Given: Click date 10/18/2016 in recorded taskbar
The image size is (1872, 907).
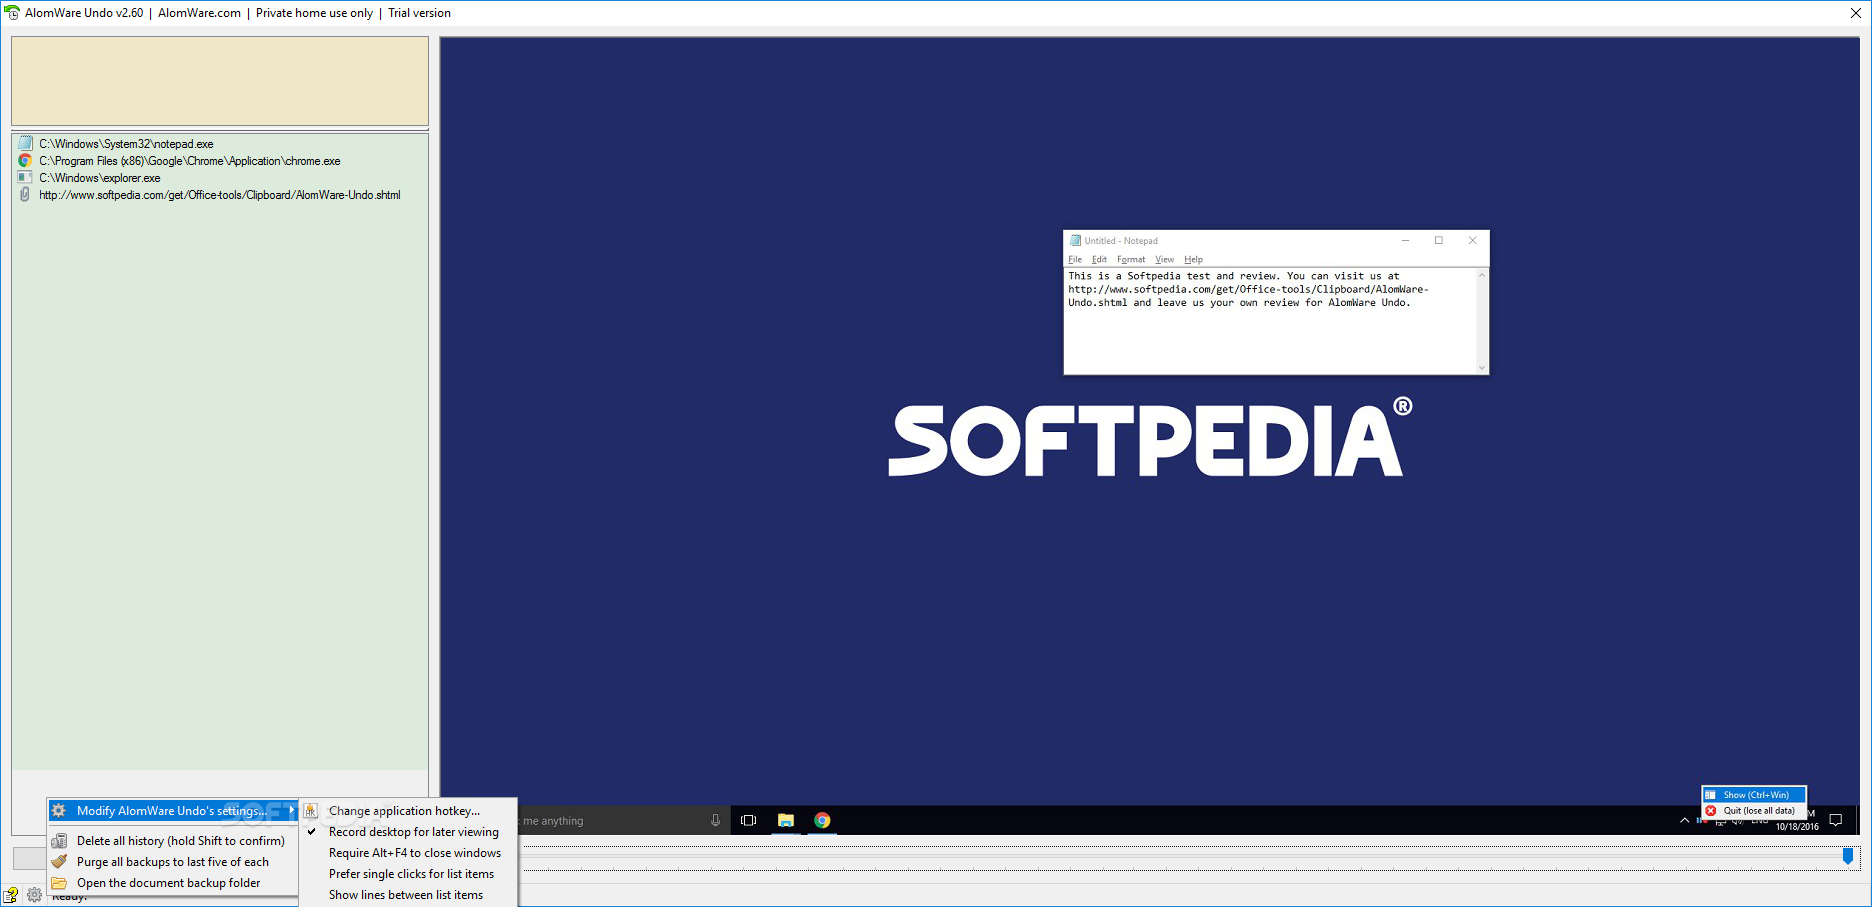Looking at the screenshot, I should (1797, 827).
